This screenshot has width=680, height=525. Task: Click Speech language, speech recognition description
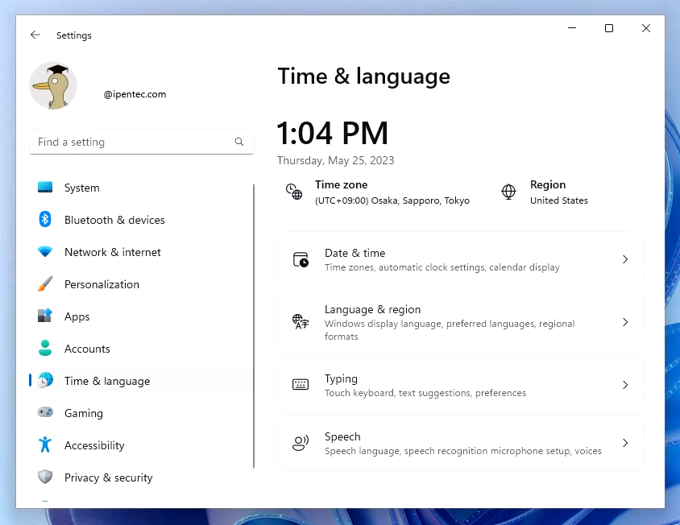tap(463, 451)
